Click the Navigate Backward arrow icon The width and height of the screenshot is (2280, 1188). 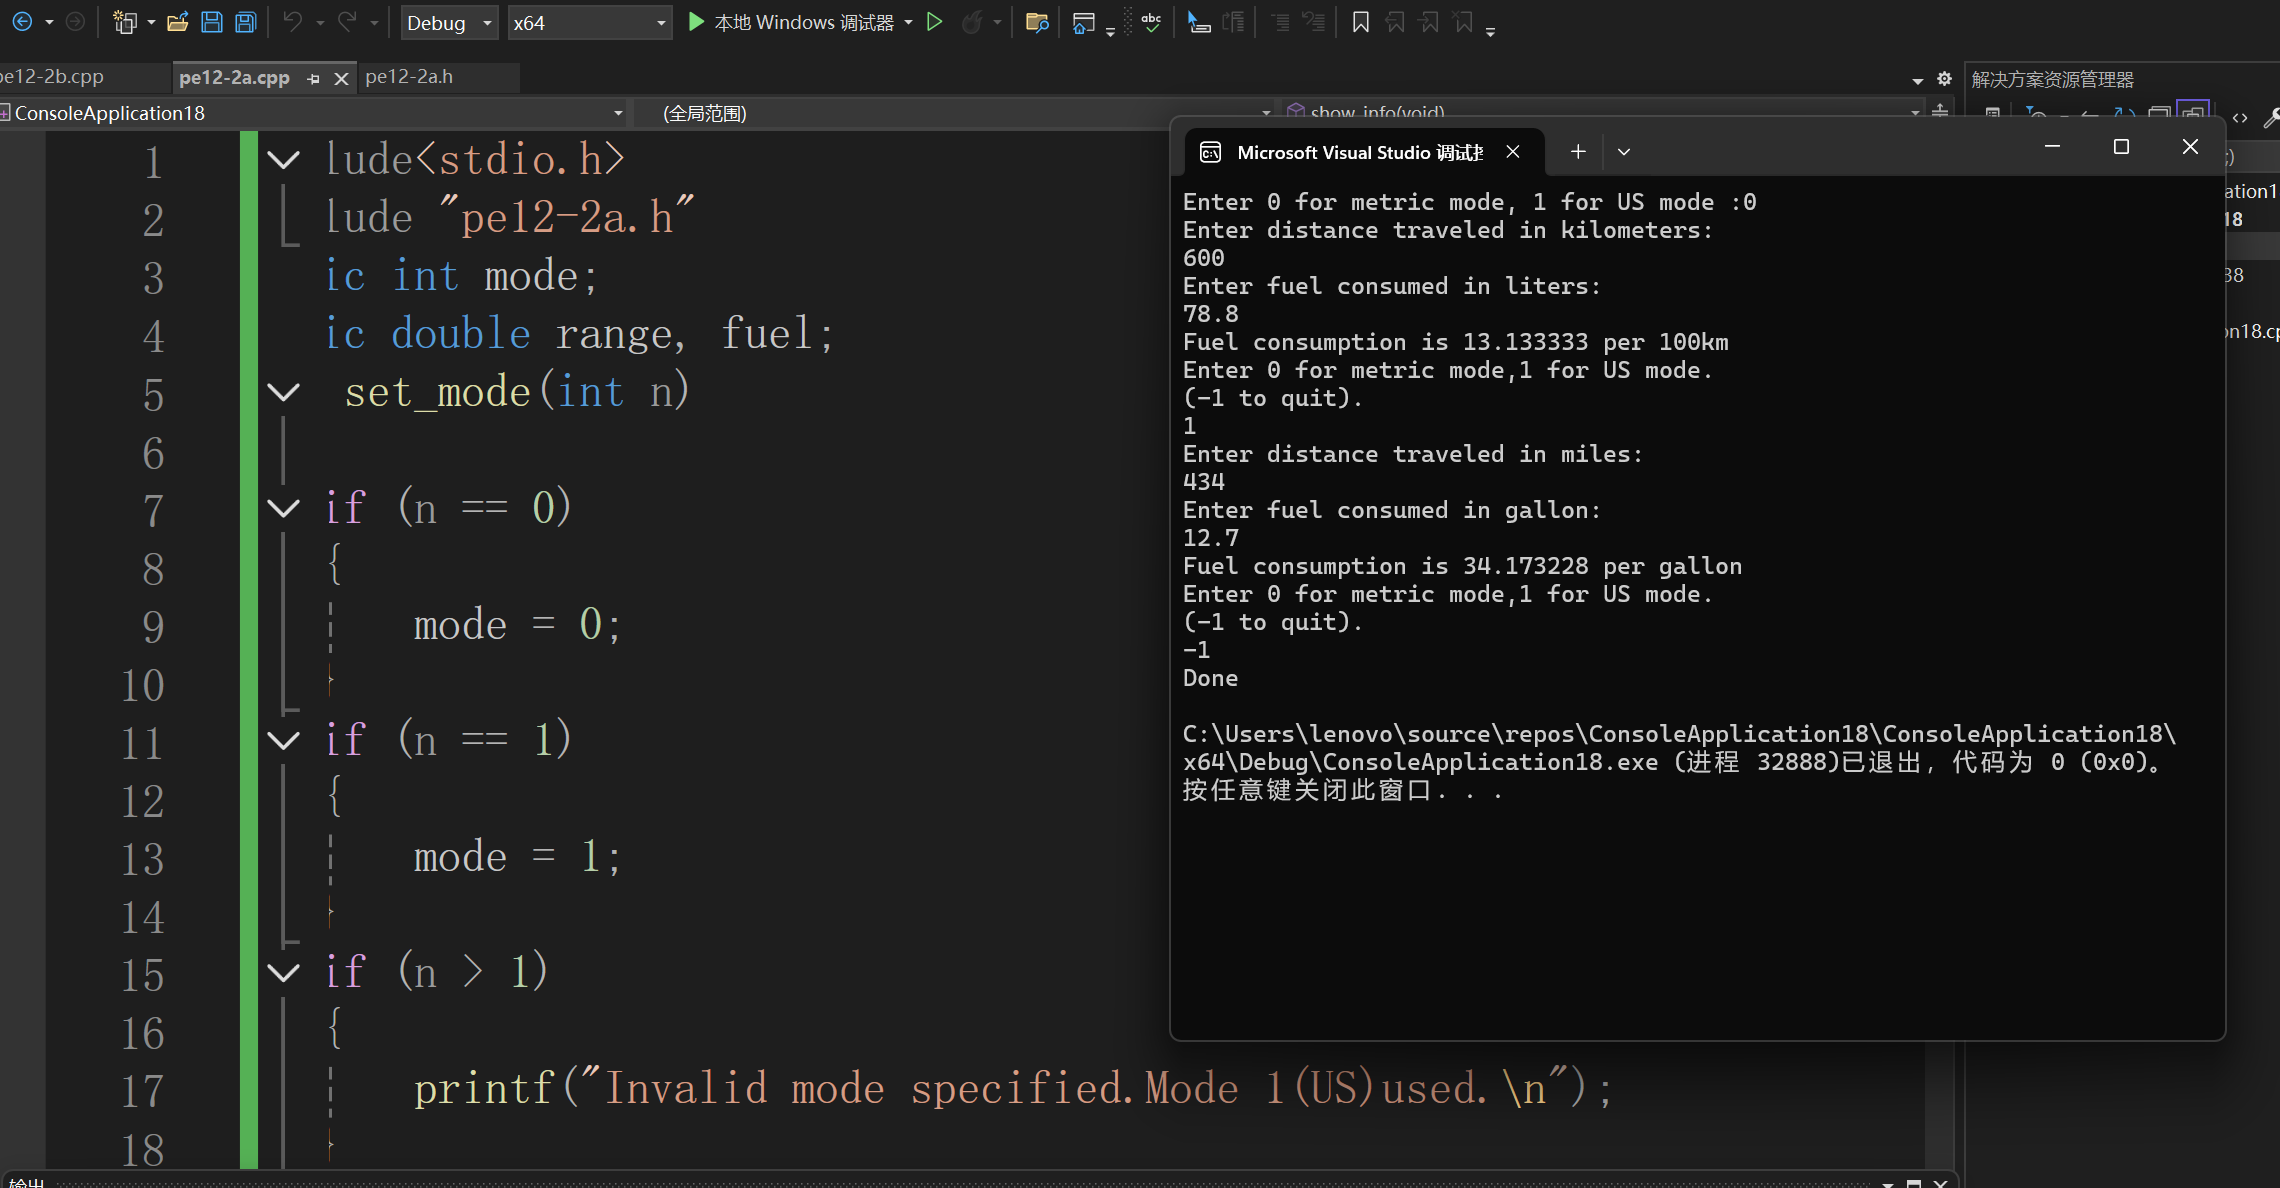22,22
